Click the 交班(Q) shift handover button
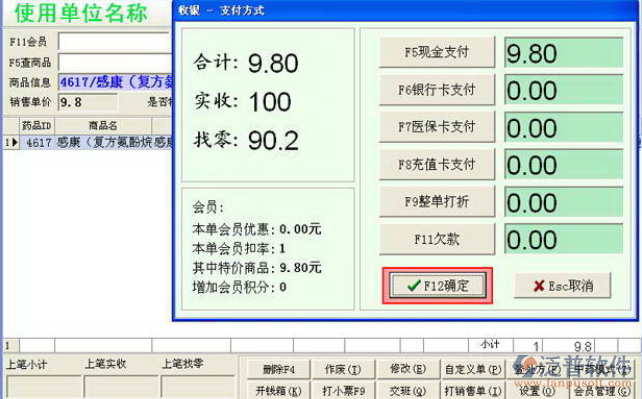 coord(407,391)
